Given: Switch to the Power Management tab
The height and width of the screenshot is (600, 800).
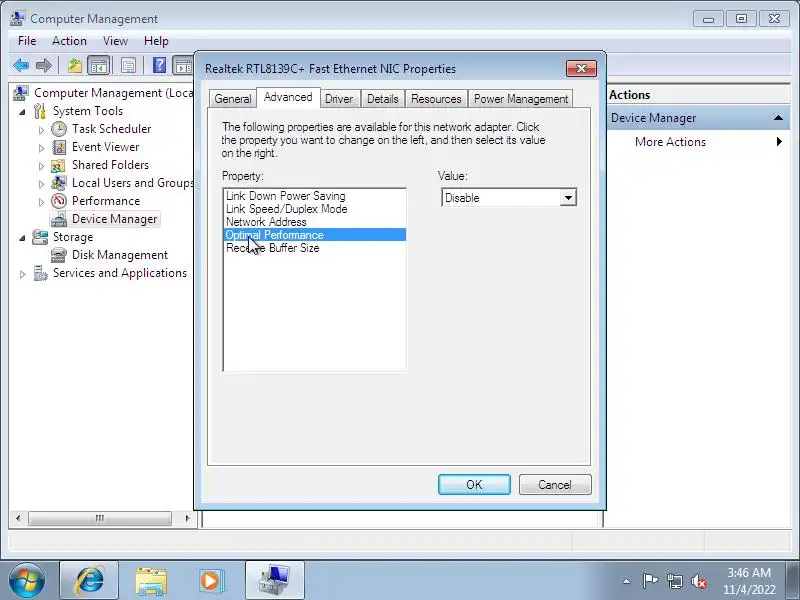Looking at the screenshot, I should tap(521, 98).
